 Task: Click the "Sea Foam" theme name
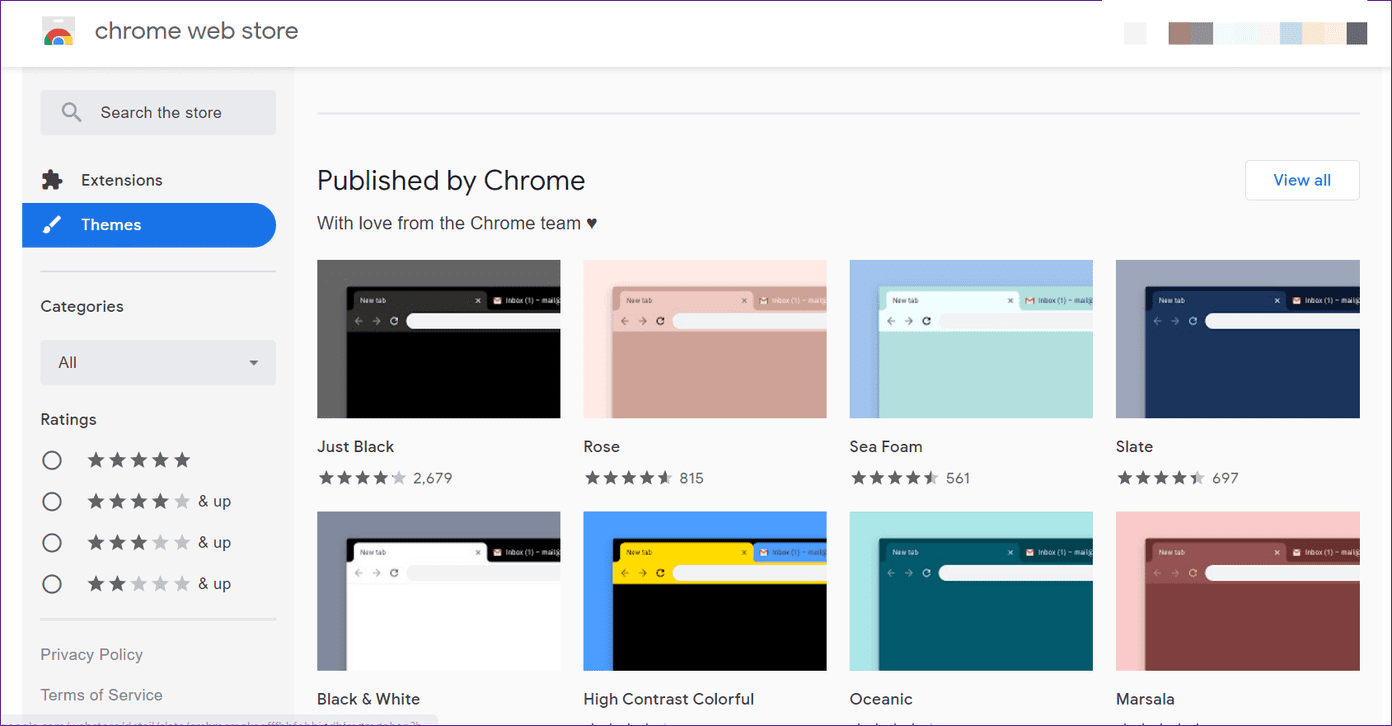[886, 447]
